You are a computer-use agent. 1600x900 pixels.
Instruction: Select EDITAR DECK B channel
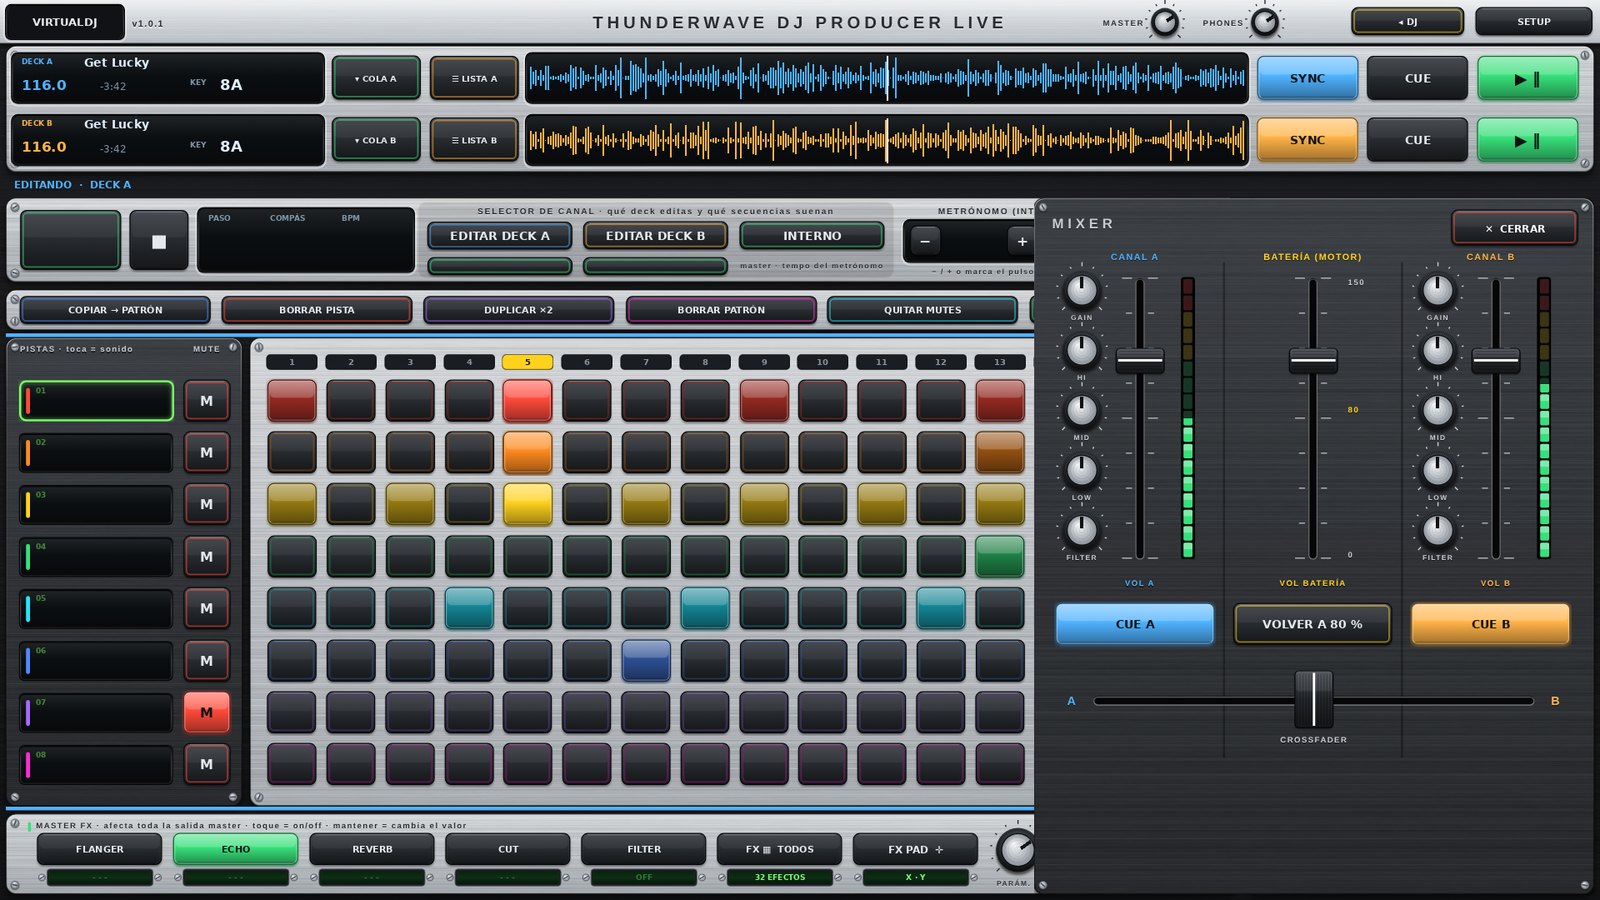click(655, 236)
